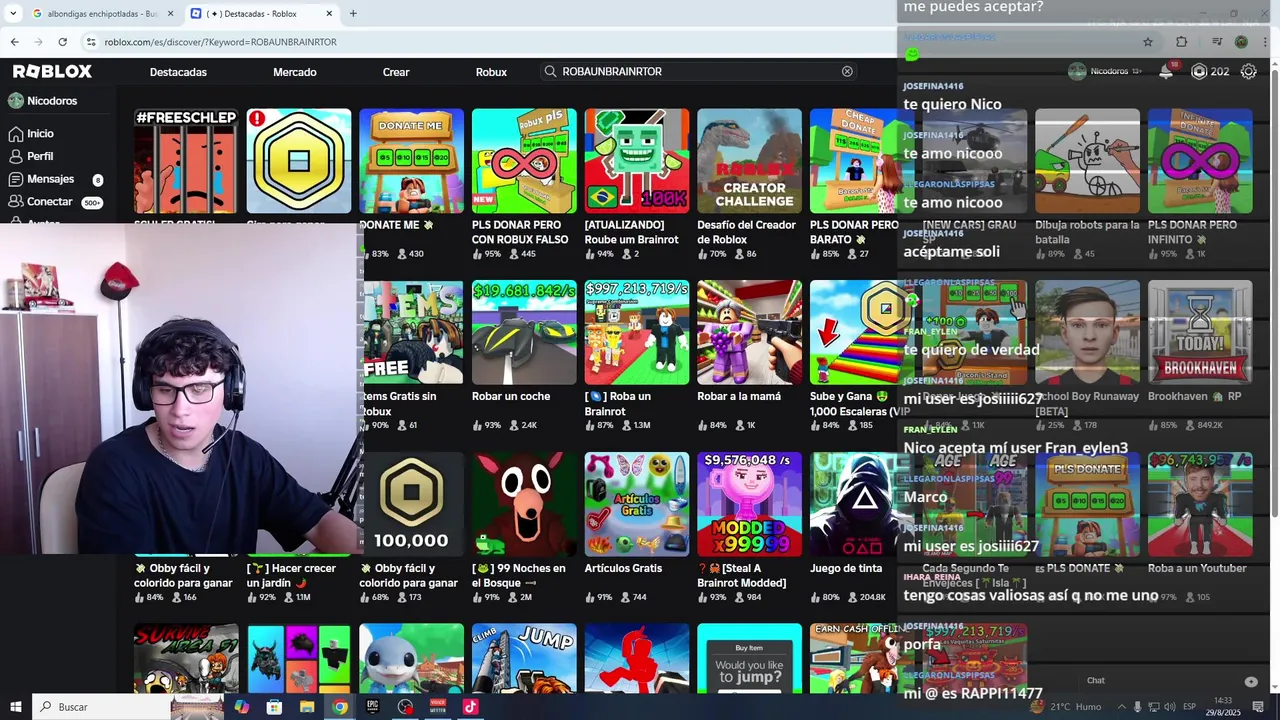This screenshot has height=720, width=1280.
Task: Open Brookhaven RP game thumbnail
Action: (x=1200, y=332)
